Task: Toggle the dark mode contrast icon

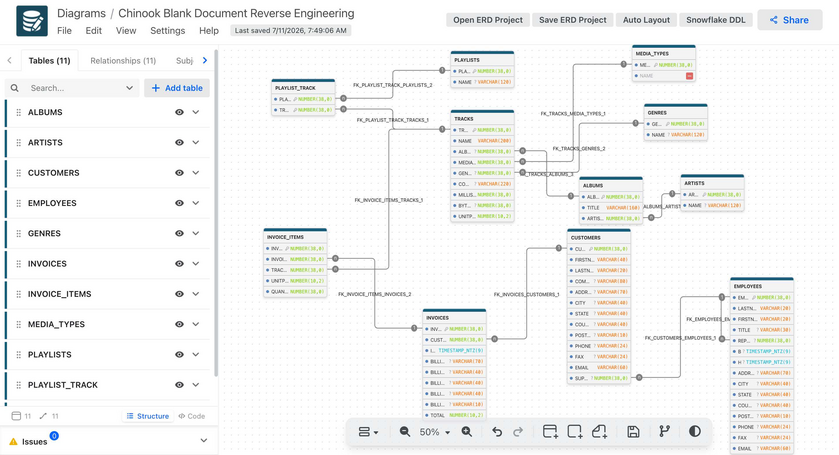Action: 695,431
